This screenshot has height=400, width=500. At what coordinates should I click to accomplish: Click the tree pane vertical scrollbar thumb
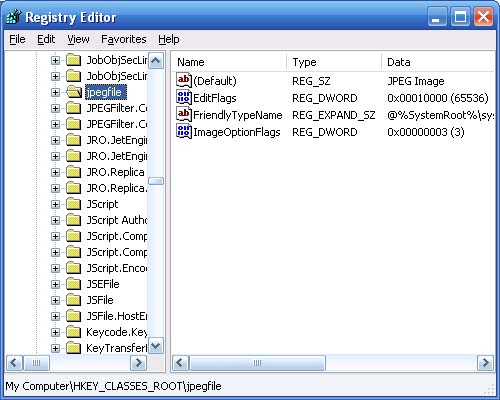[156, 181]
